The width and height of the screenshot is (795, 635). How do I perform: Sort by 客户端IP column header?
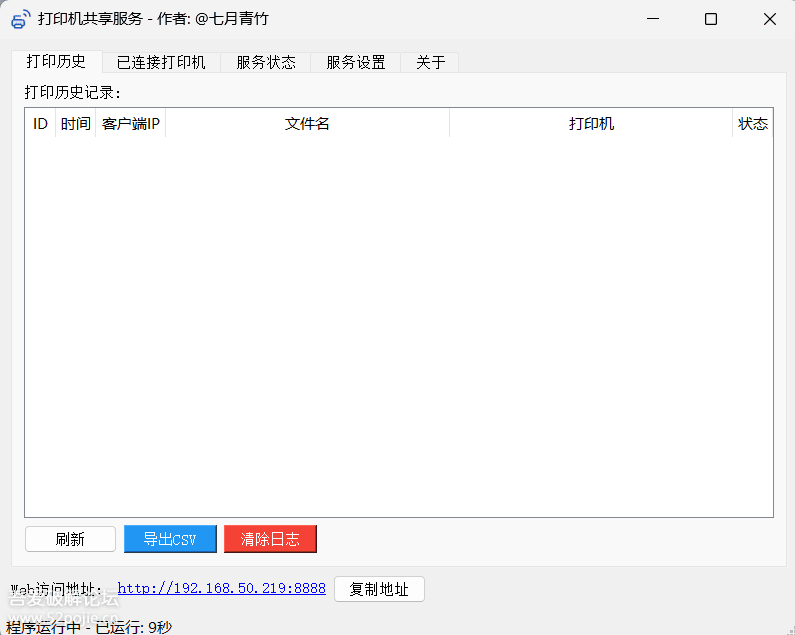coord(131,124)
